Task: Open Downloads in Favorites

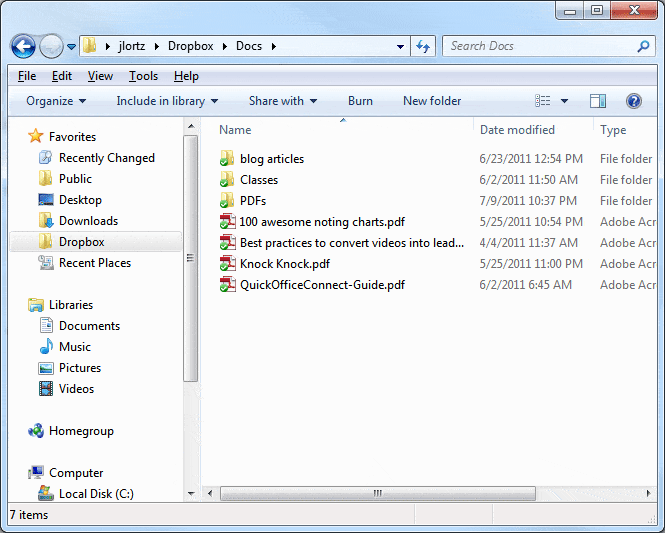Action: [78, 220]
